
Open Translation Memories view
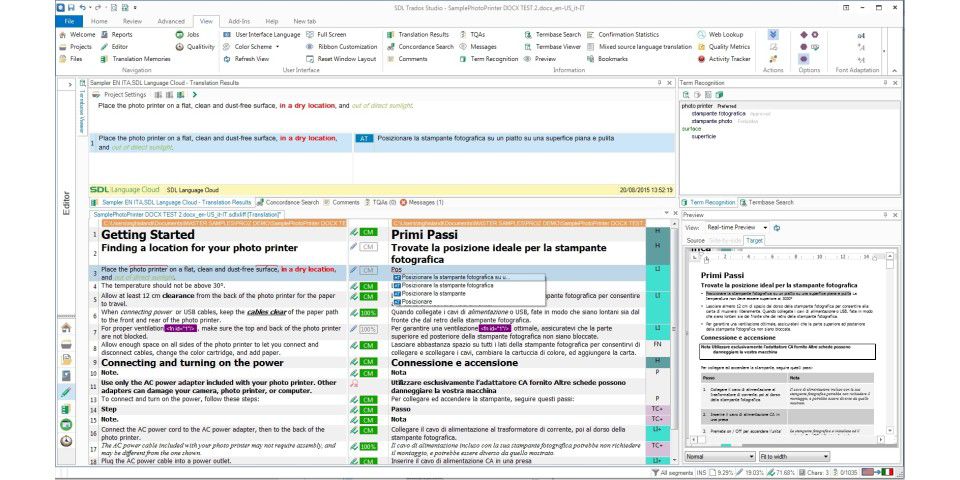point(135,59)
